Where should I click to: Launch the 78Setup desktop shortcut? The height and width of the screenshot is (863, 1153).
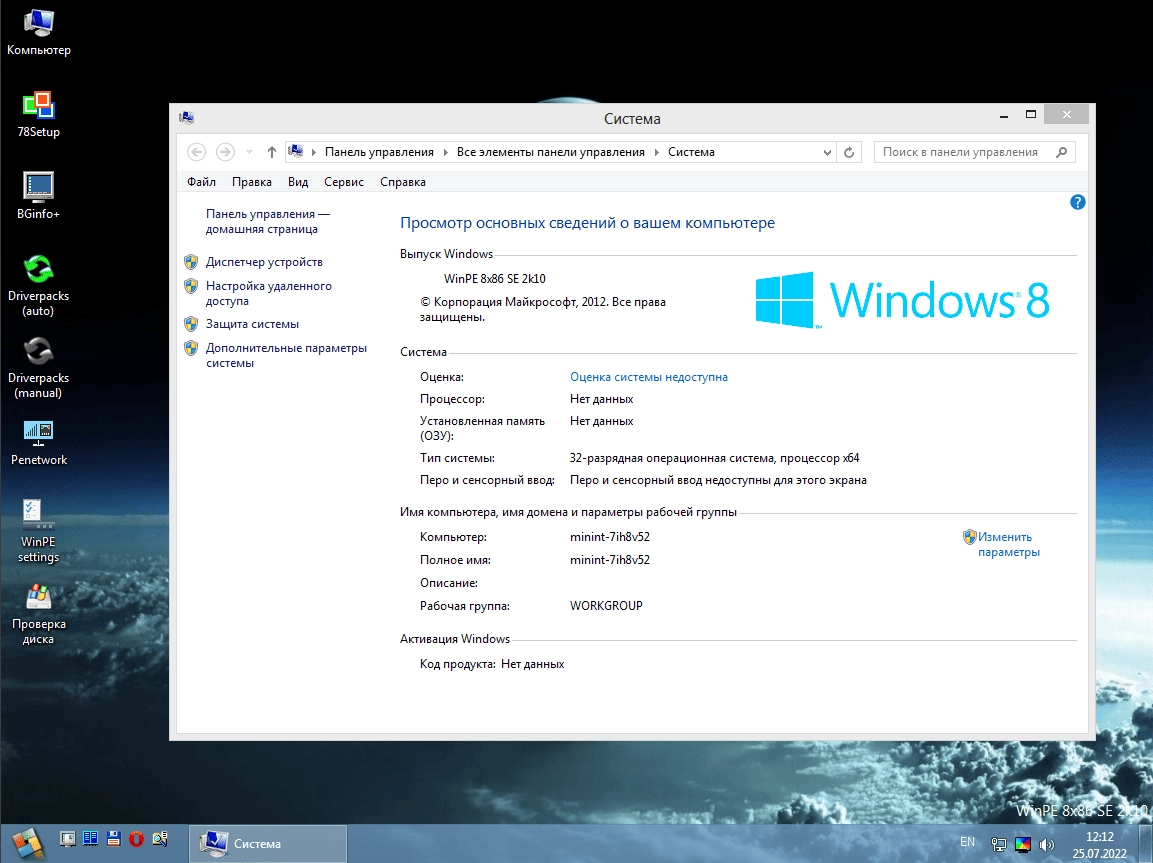pyautogui.click(x=38, y=115)
